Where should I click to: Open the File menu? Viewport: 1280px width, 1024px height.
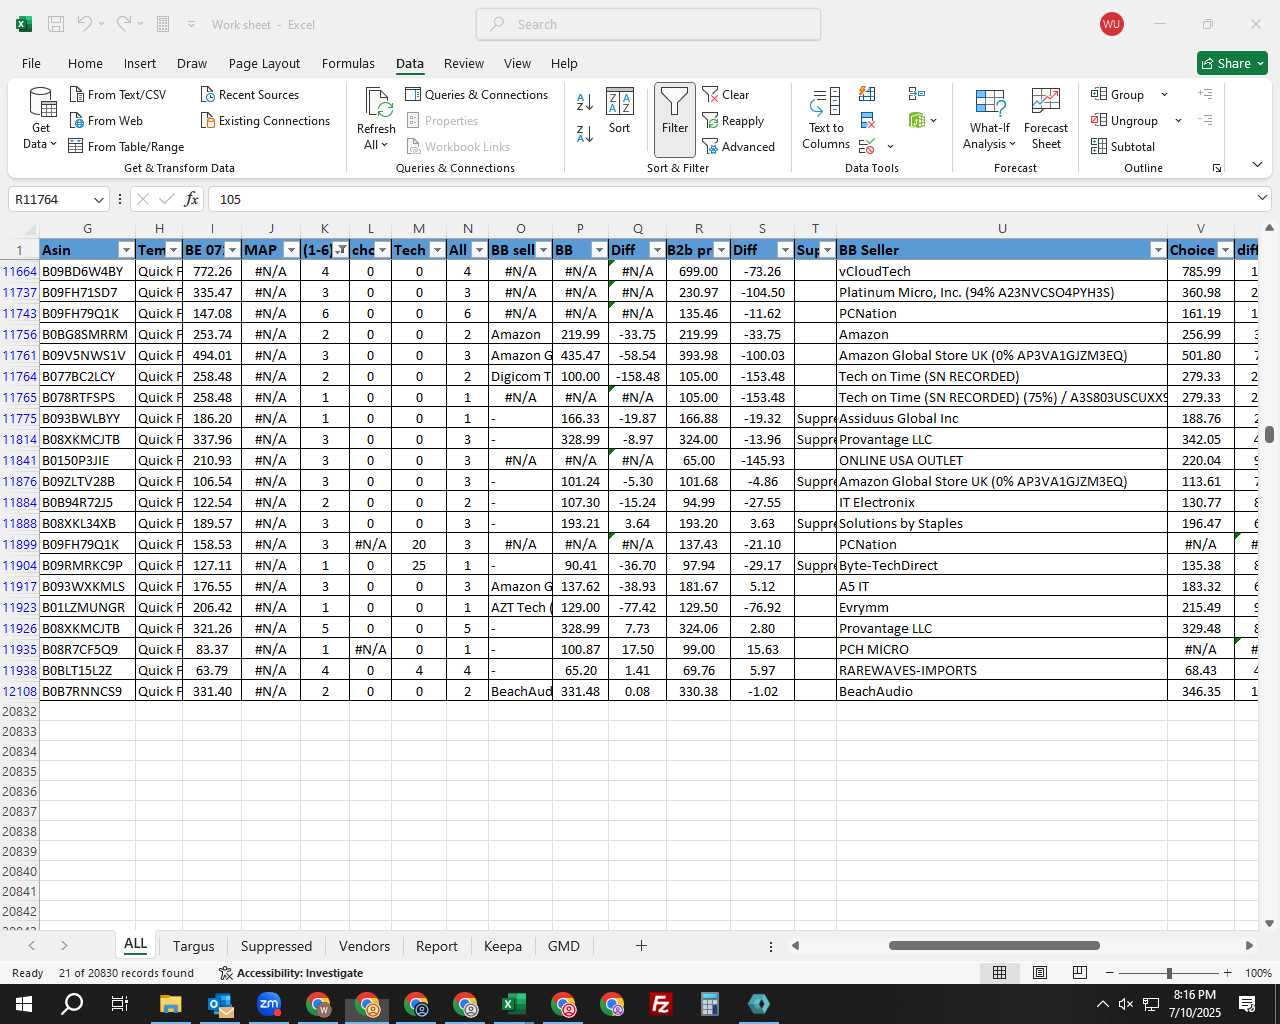[31, 63]
